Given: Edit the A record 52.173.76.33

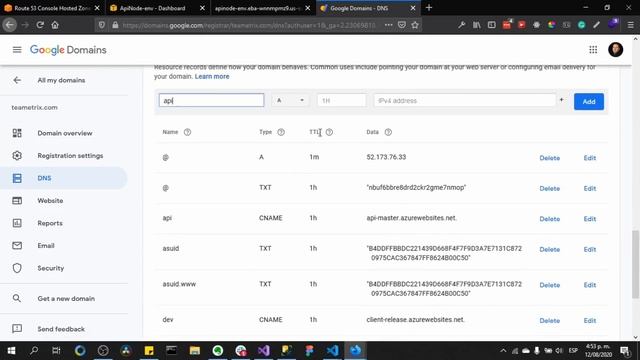Looking at the screenshot, I should pyautogui.click(x=590, y=158).
